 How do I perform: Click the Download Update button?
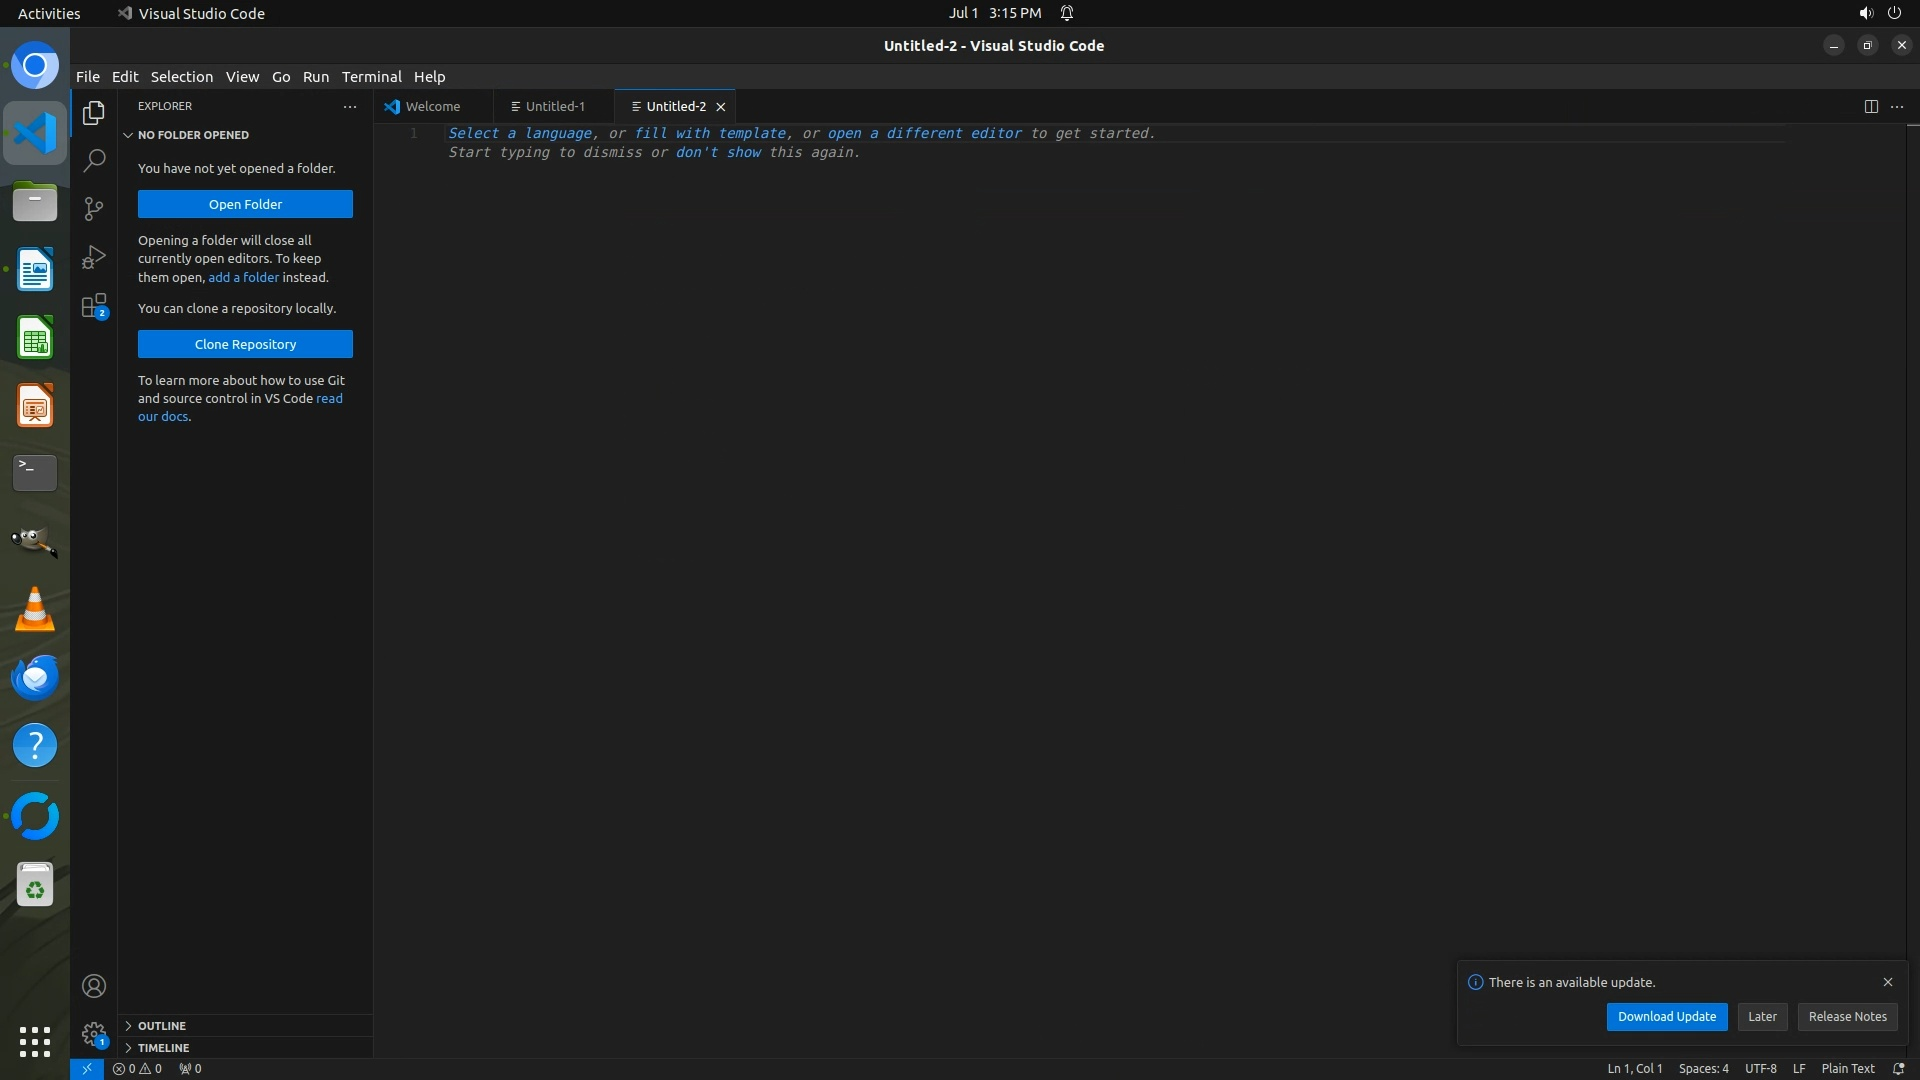point(1666,1016)
